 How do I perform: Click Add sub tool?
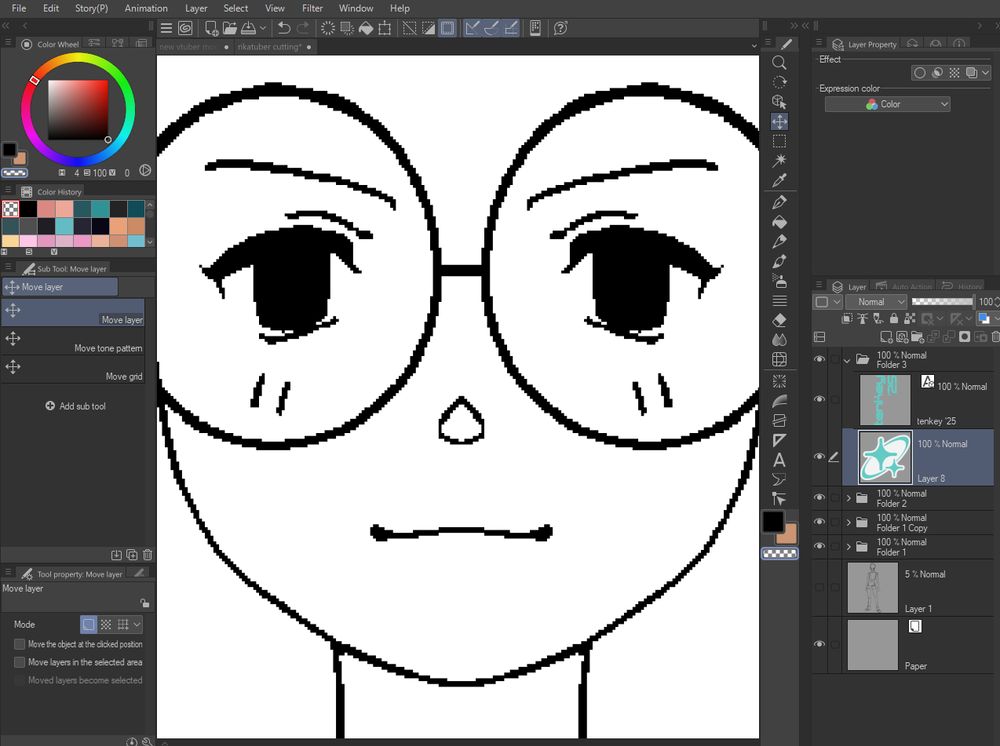point(75,406)
